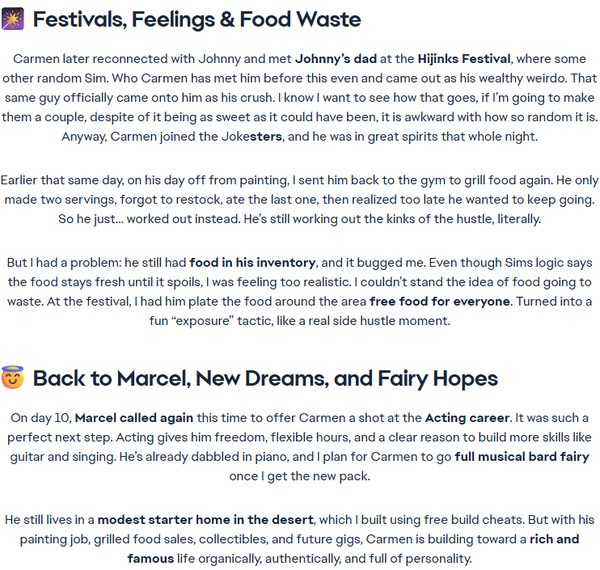Click the bold text 'Johnny's dad'
The width and height of the screenshot is (600, 570).
coord(336,59)
